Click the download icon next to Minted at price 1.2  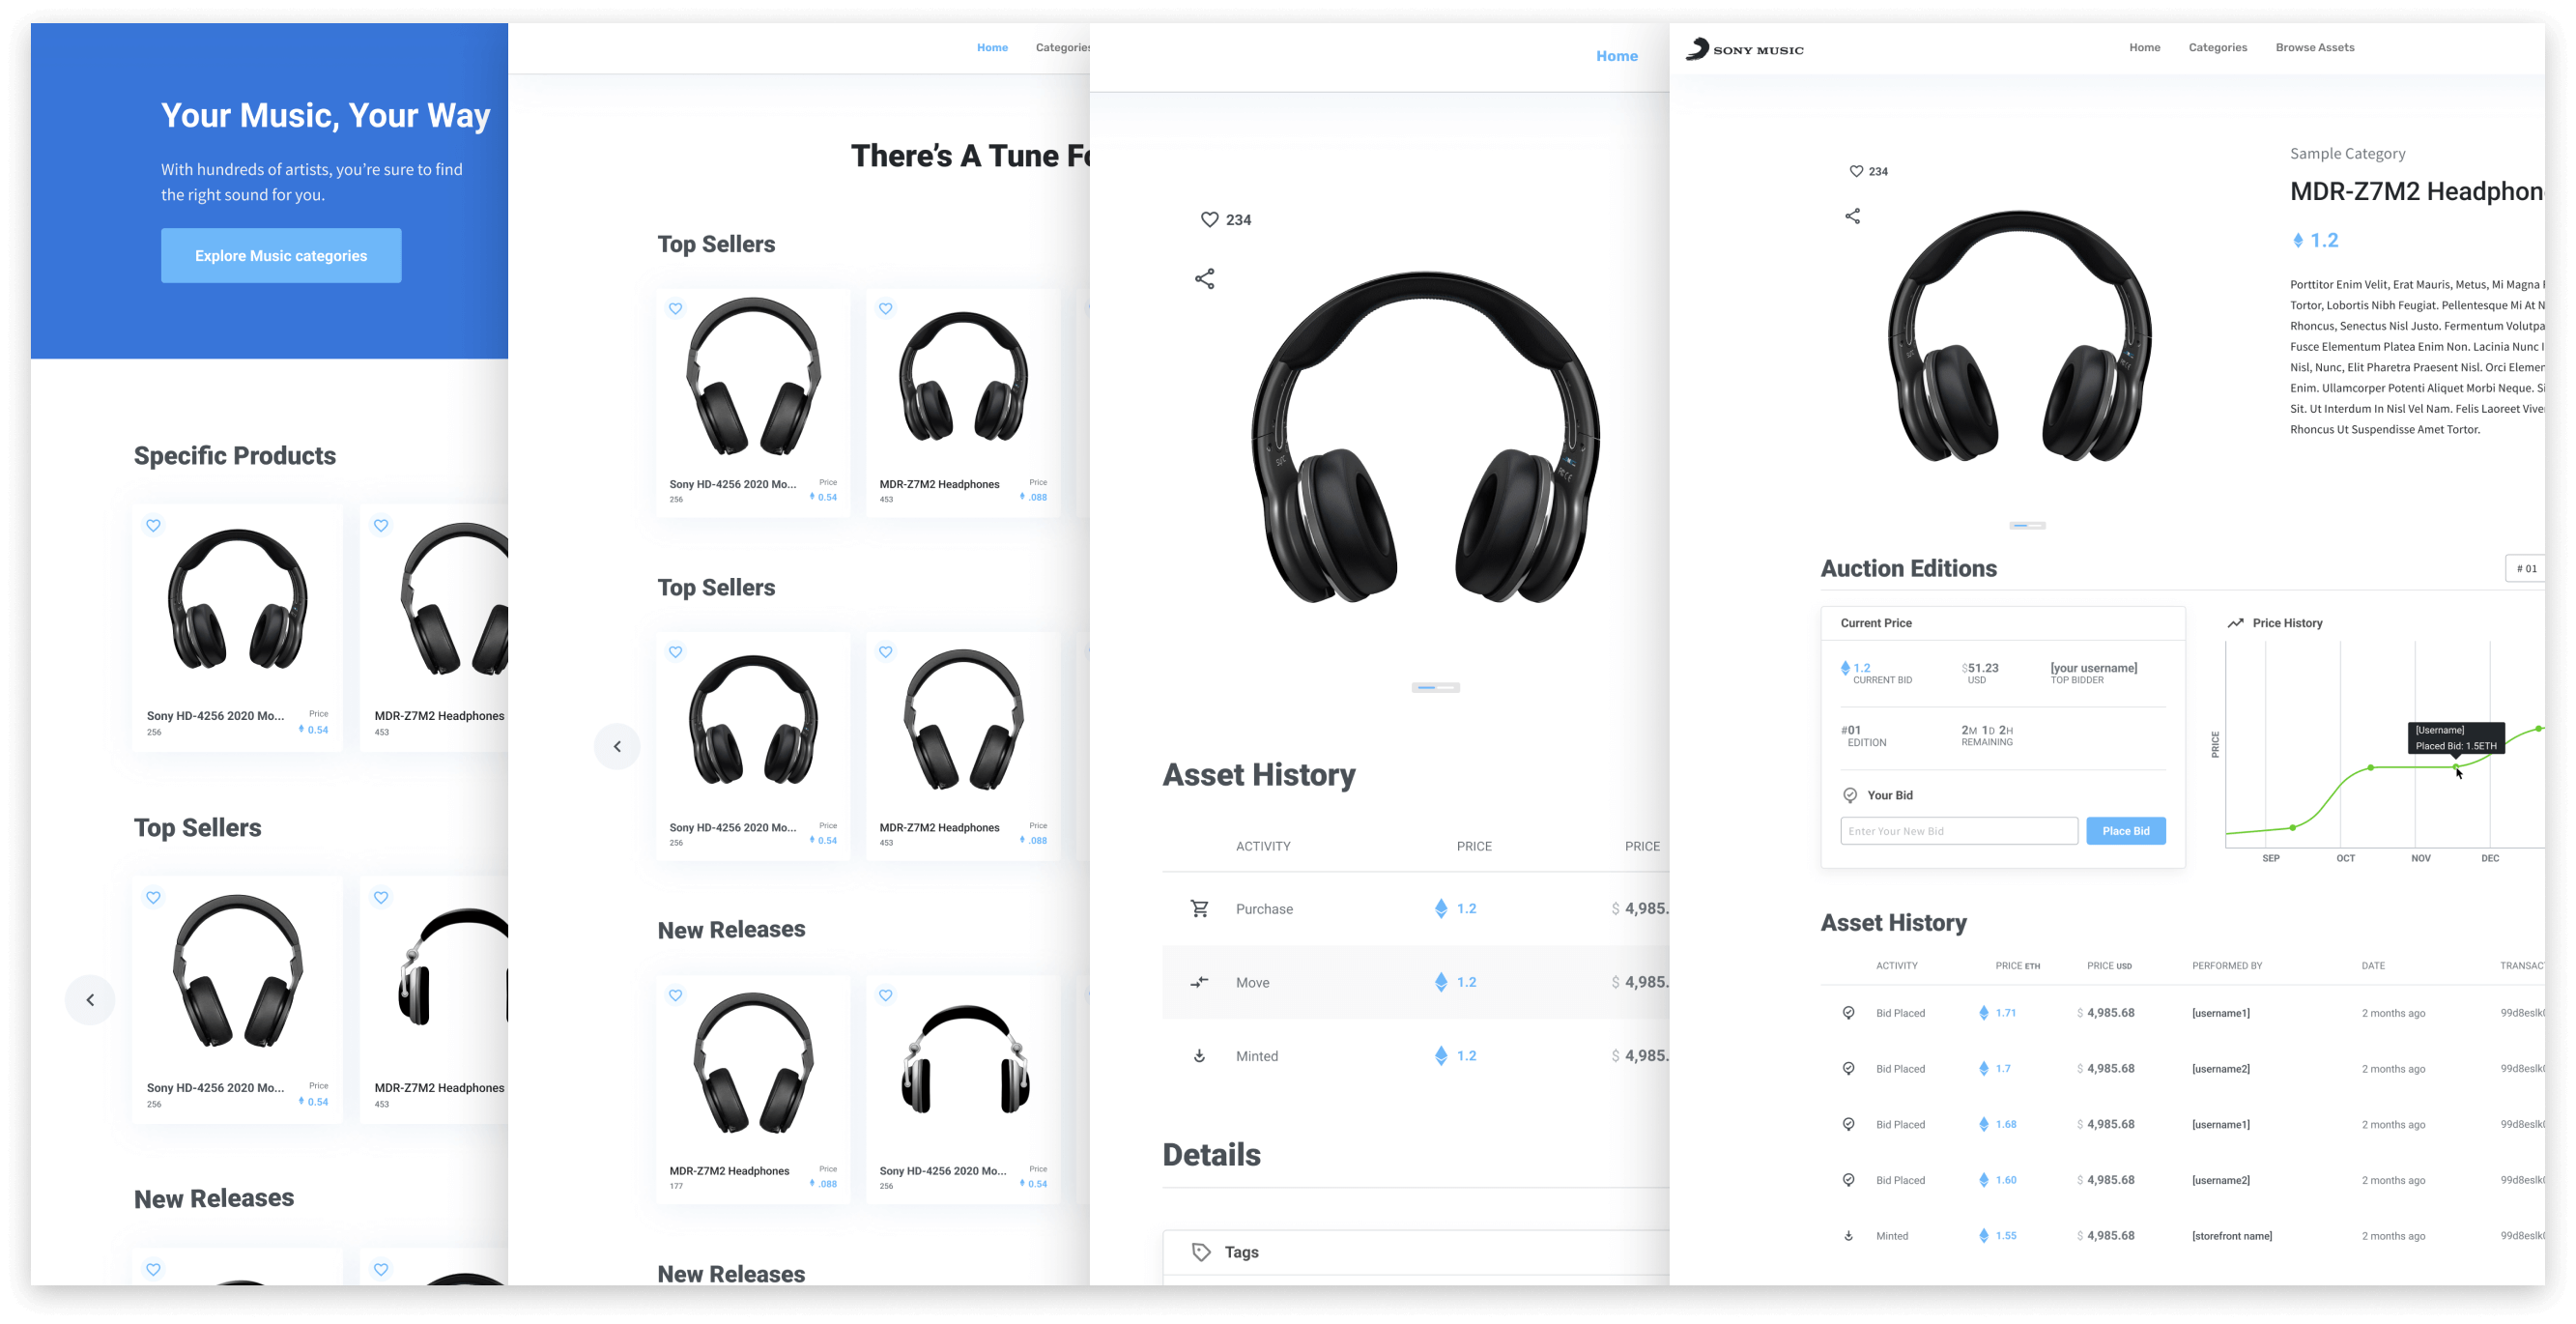click(1199, 1056)
